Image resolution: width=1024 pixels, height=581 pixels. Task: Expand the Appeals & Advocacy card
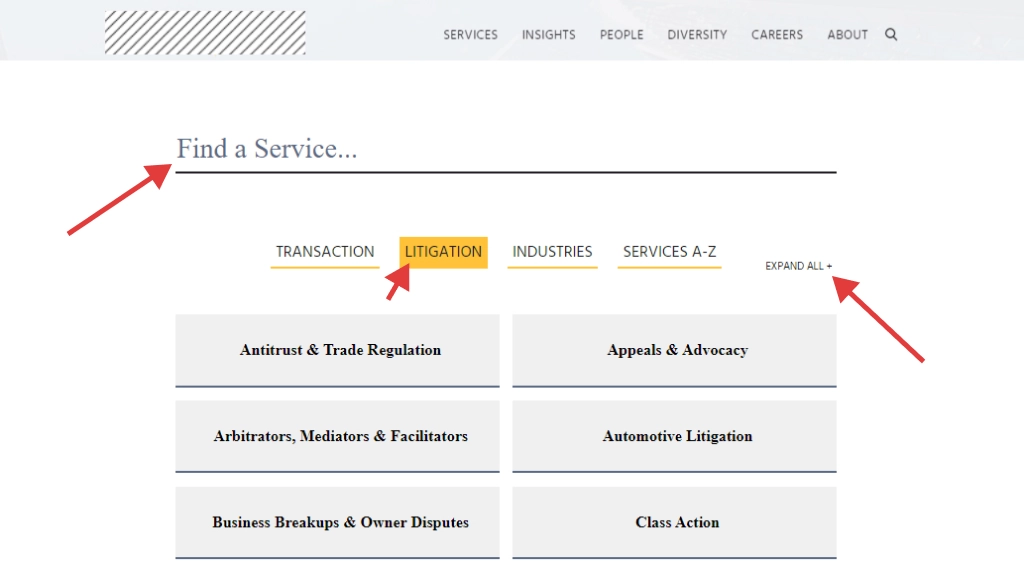[675, 351]
